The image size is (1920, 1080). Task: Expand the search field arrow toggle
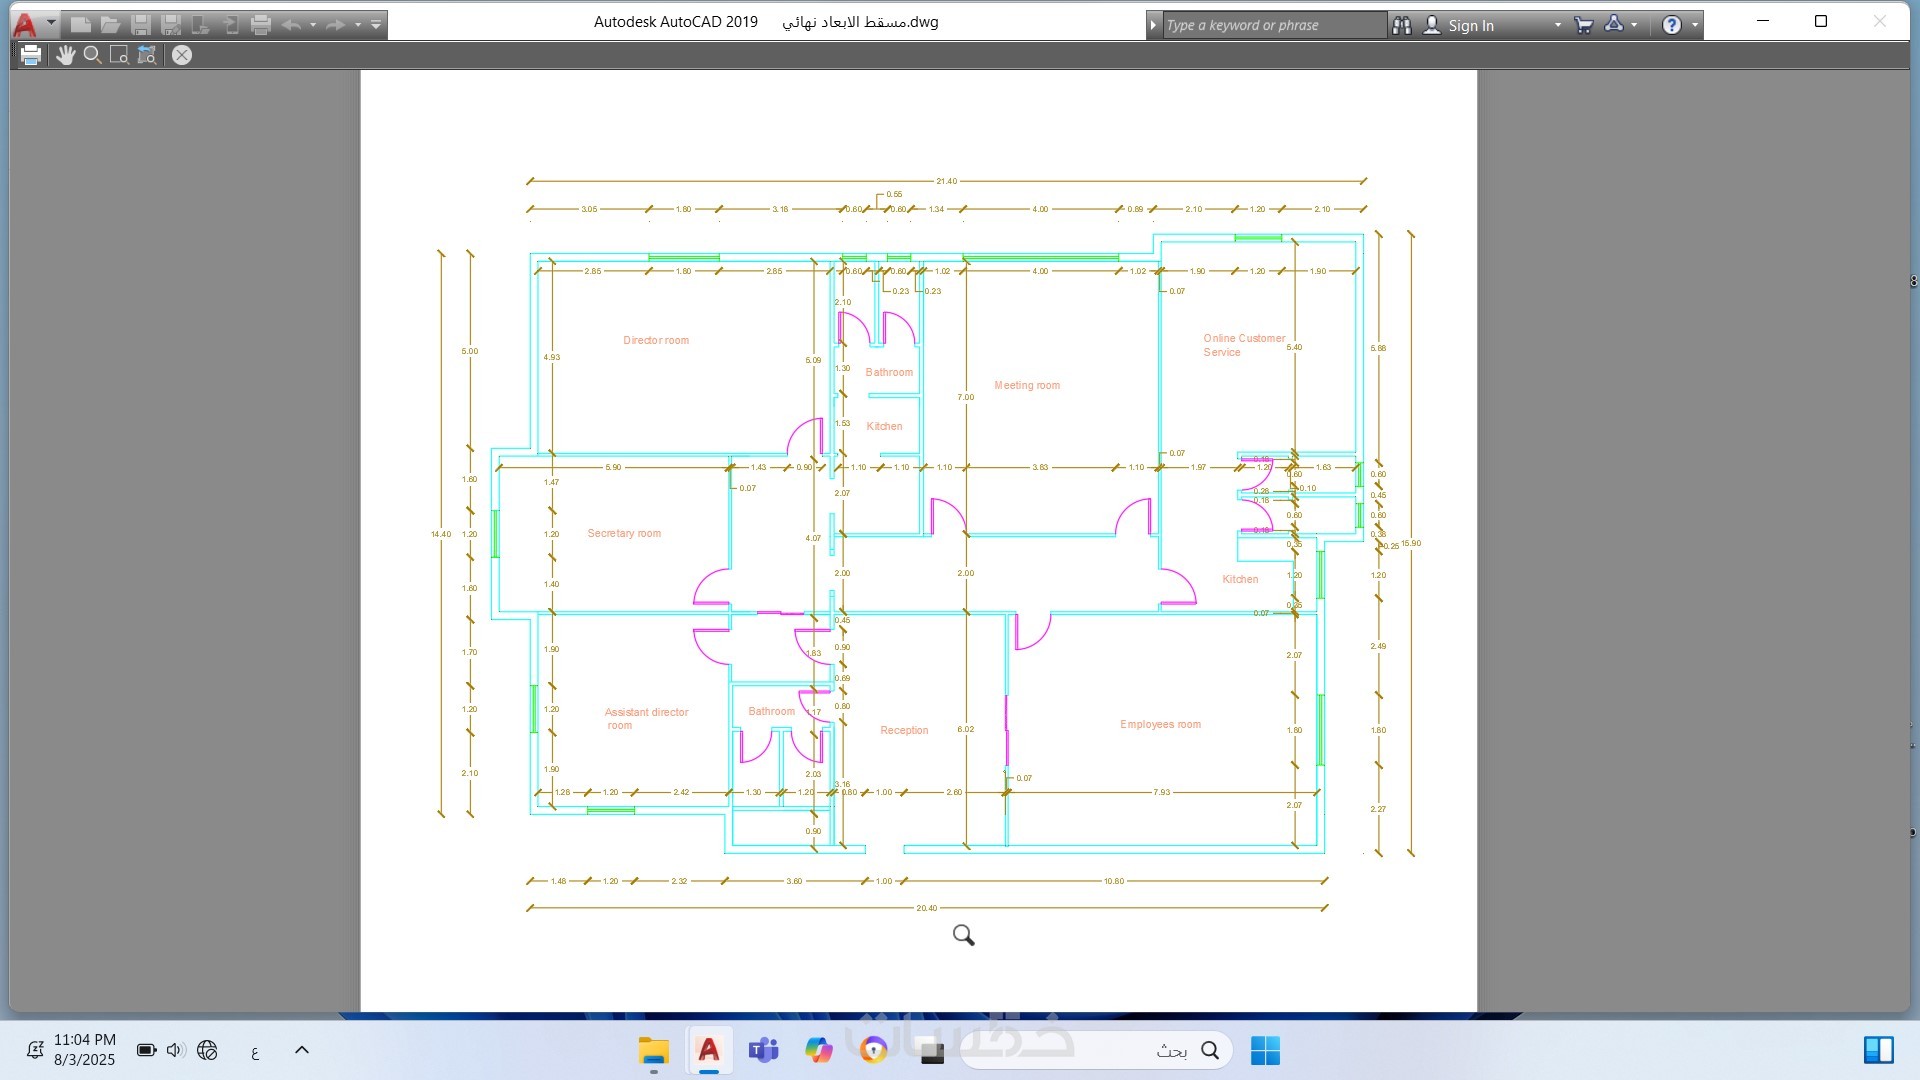(1153, 25)
